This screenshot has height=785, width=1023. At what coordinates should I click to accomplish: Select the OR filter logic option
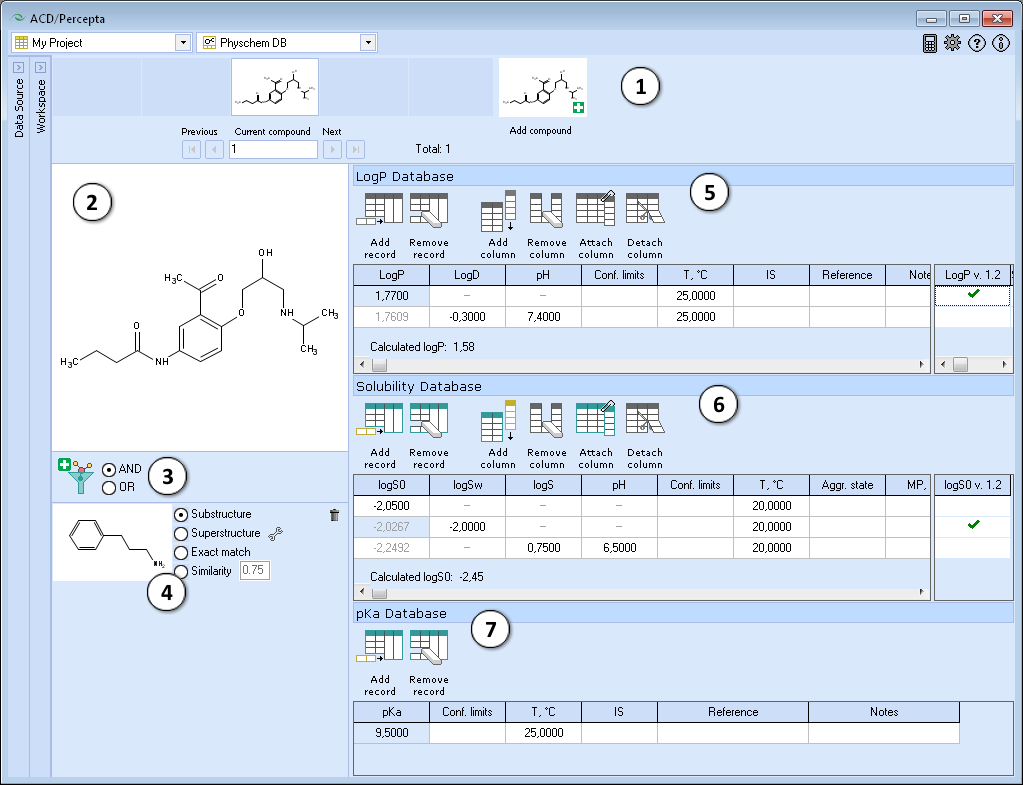(x=109, y=487)
